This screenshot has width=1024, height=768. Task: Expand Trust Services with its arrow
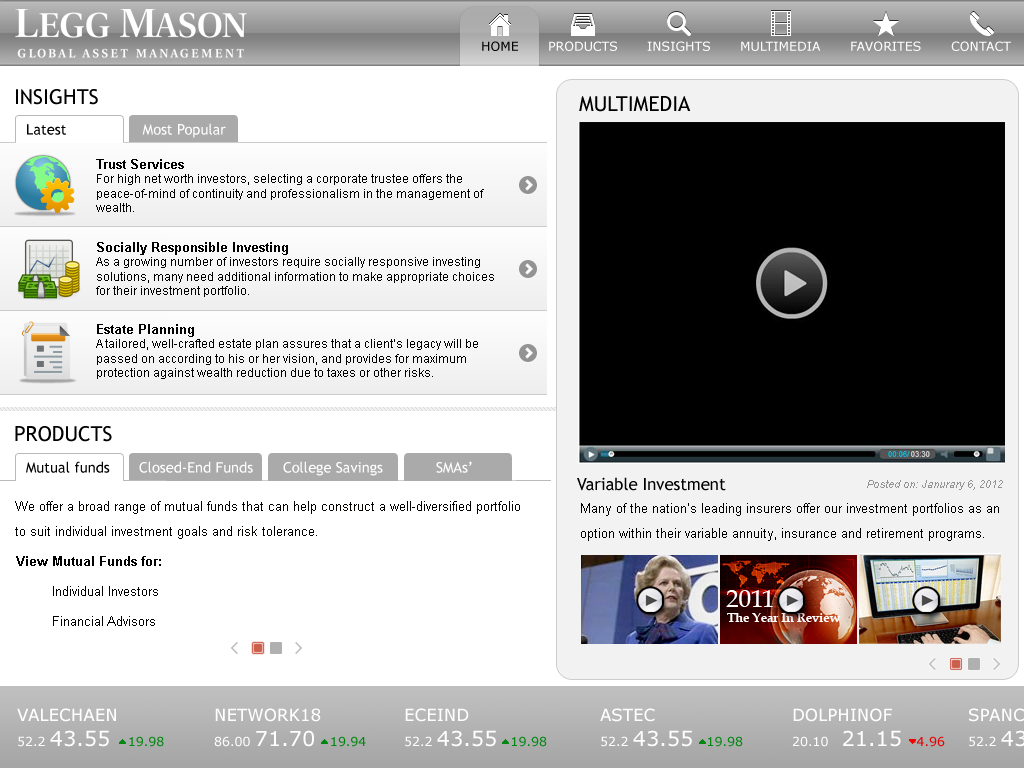click(528, 185)
